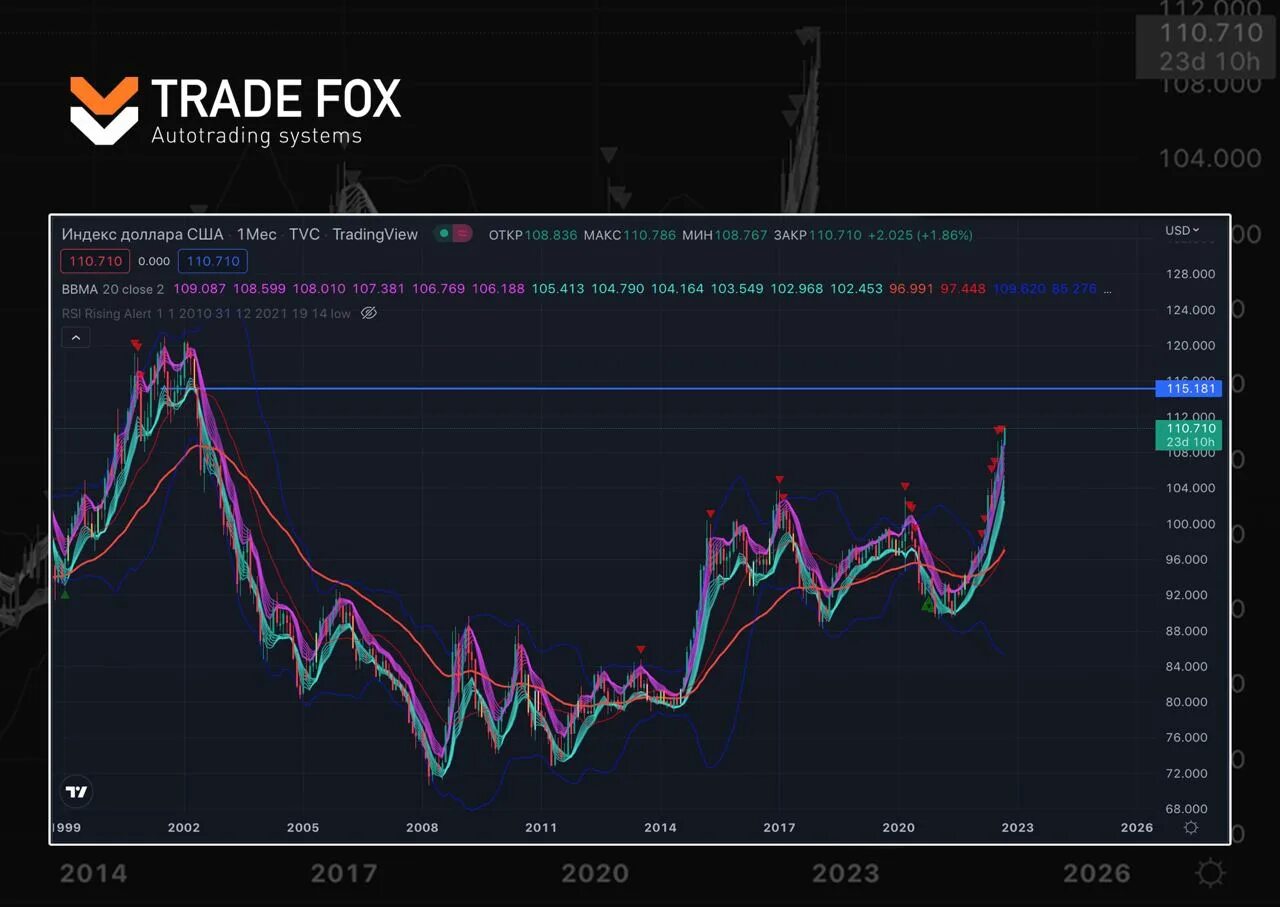Viewport: 1280px width, 907px height.
Task: Click the red 110.710 sell price box
Action: (x=96, y=261)
